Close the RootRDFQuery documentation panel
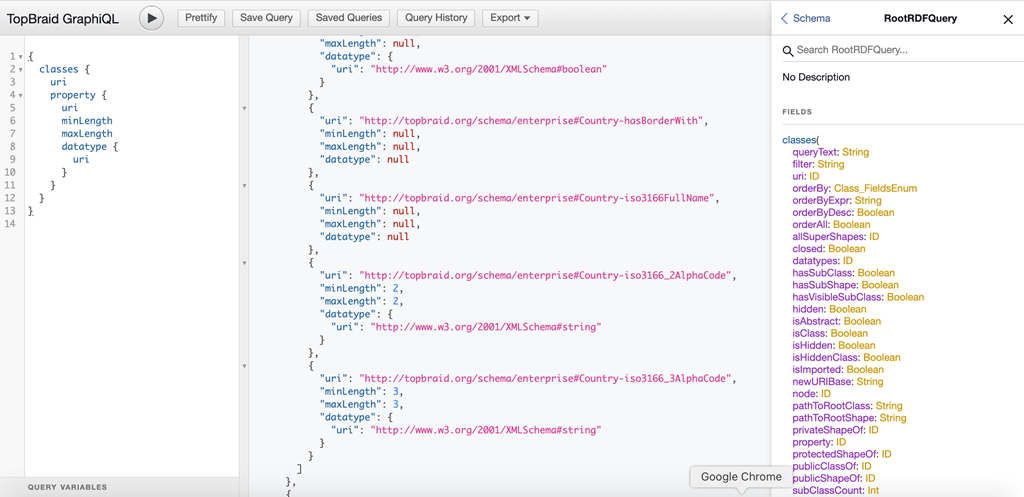The width and height of the screenshot is (1024, 497). pyautogui.click(x=1008, y=20)
